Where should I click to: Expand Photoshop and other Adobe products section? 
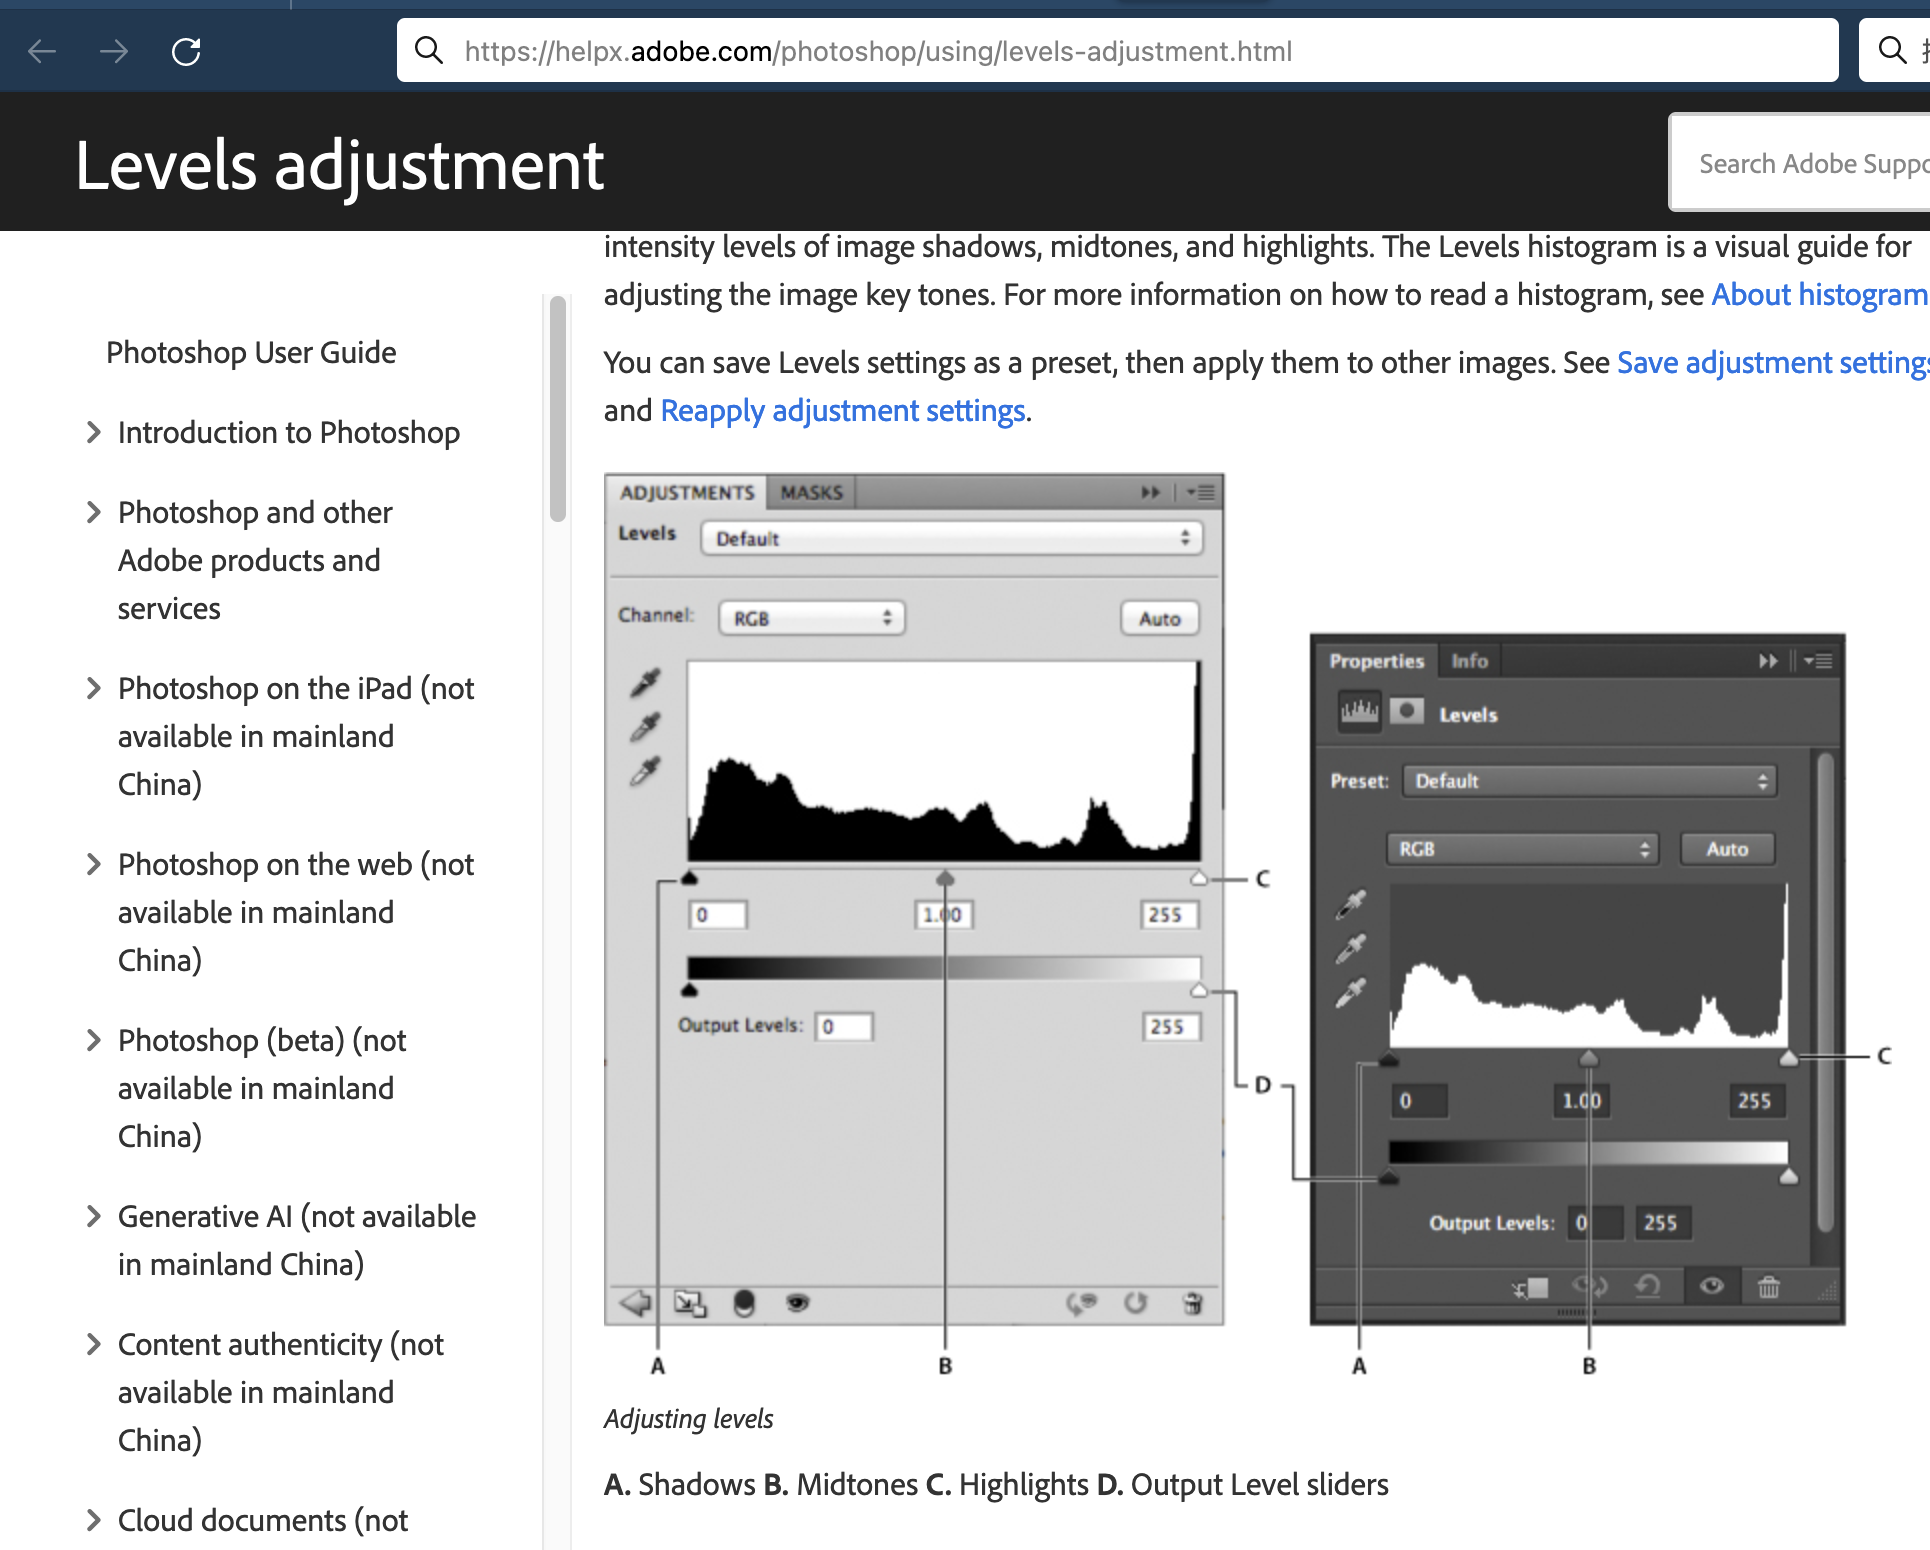94,512
